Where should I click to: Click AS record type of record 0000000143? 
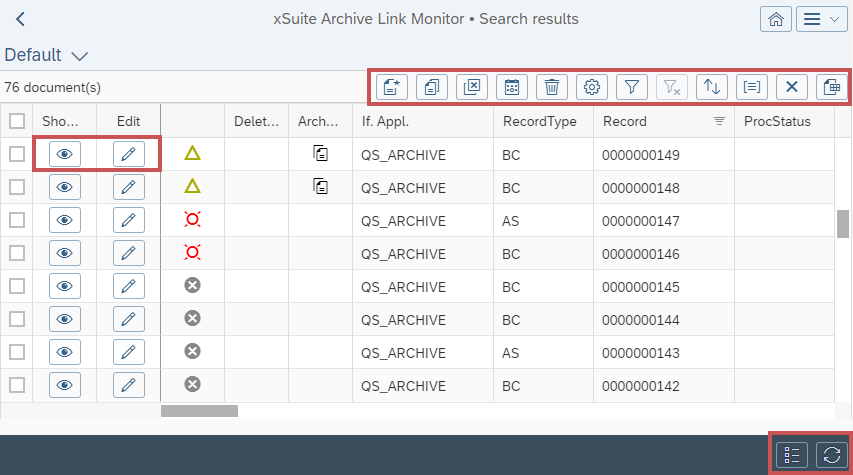[x=510, y=353]
